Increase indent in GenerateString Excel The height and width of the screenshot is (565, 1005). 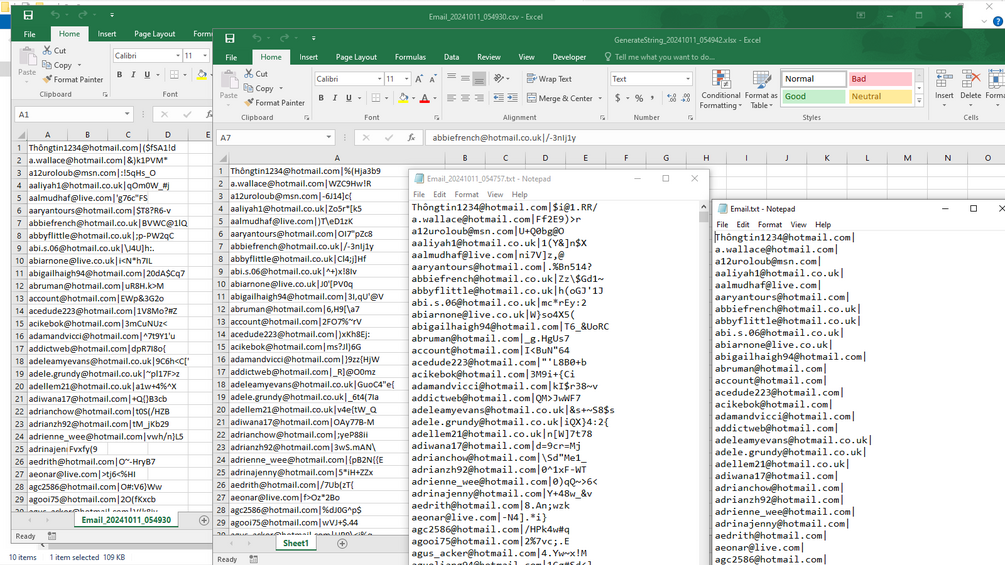pyautogui.click(x=512, y=98)
